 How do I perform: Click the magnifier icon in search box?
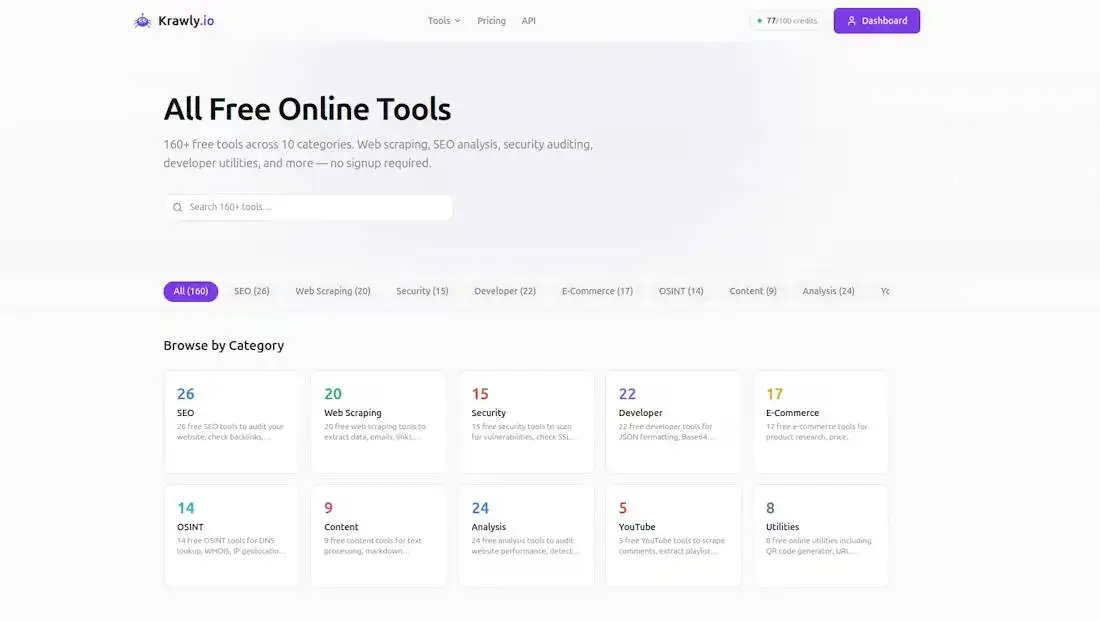coord(177,207)
